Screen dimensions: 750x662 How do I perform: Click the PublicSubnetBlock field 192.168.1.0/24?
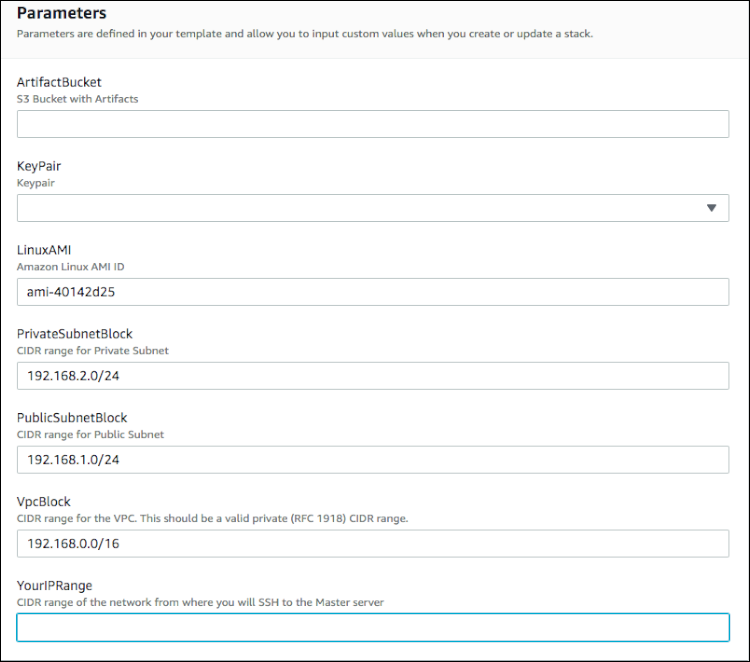click(373, 460)
